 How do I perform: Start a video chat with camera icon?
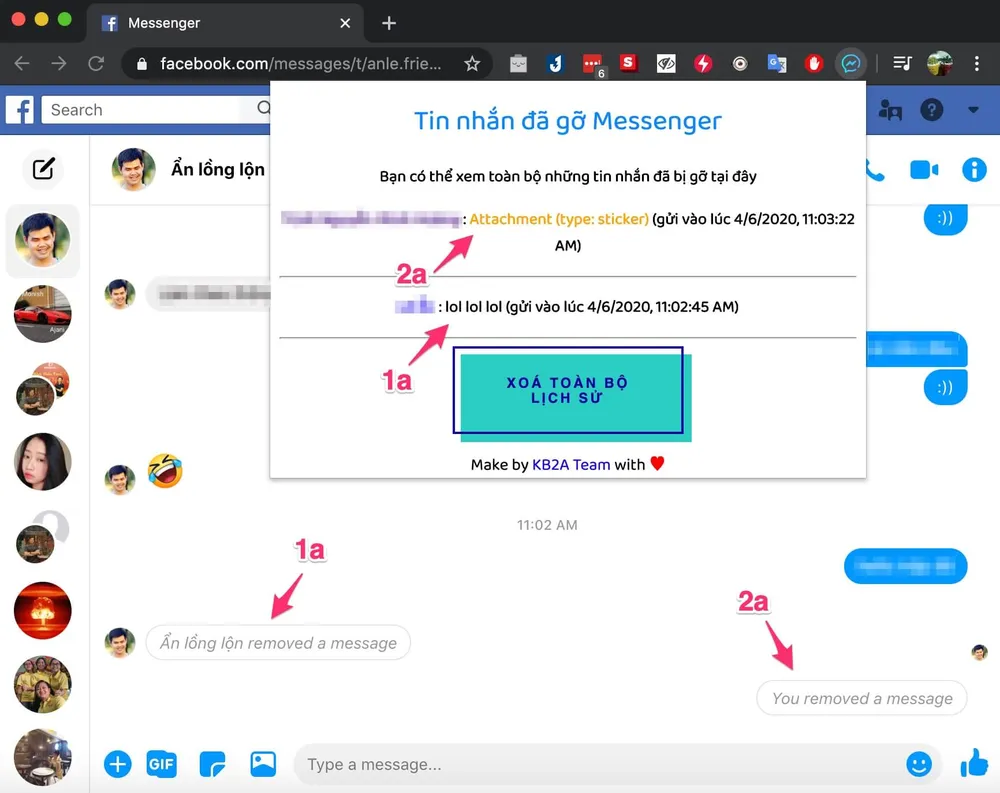(924, 170)
